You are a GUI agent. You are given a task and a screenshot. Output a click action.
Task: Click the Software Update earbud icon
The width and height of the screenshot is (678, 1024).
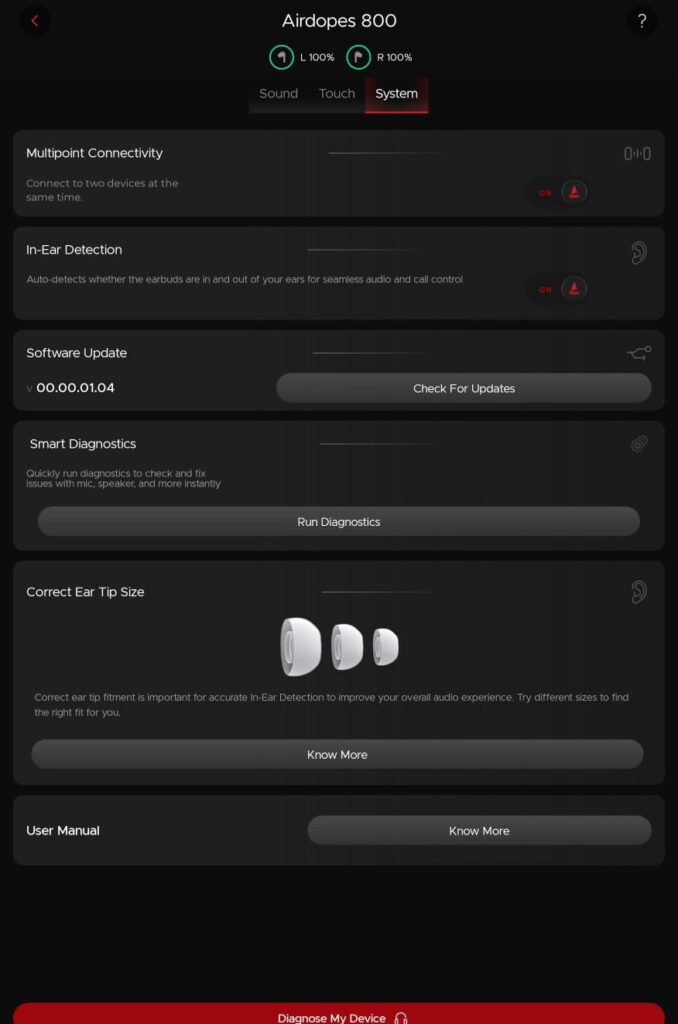(637, 352)
